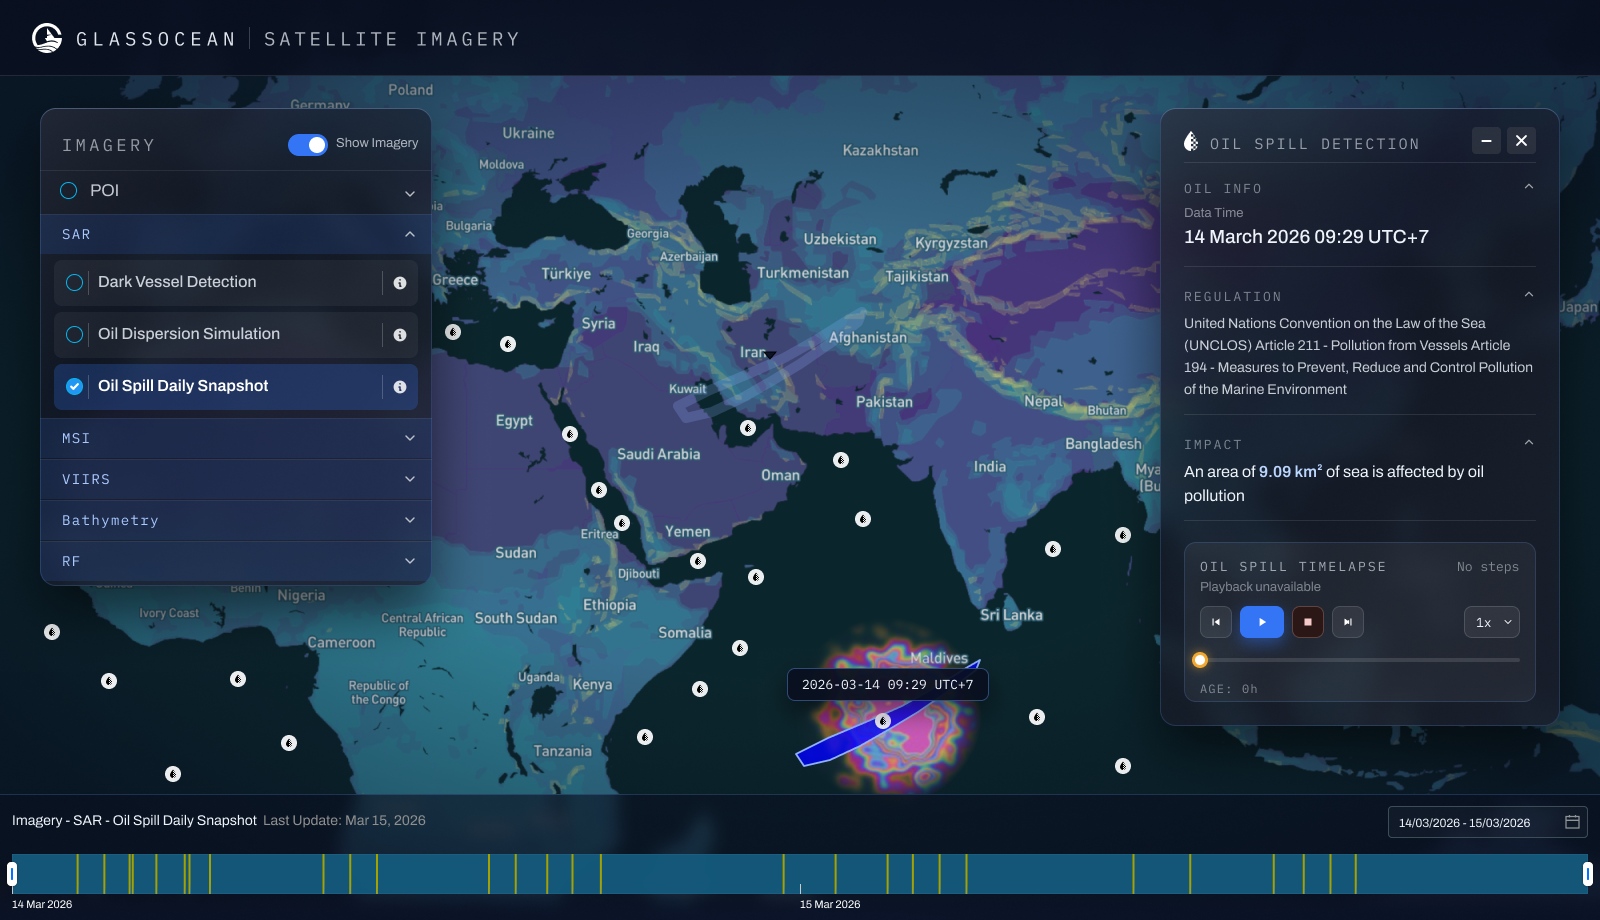Minimize the Oil Spill Detection panel

tap(1486, 141)
